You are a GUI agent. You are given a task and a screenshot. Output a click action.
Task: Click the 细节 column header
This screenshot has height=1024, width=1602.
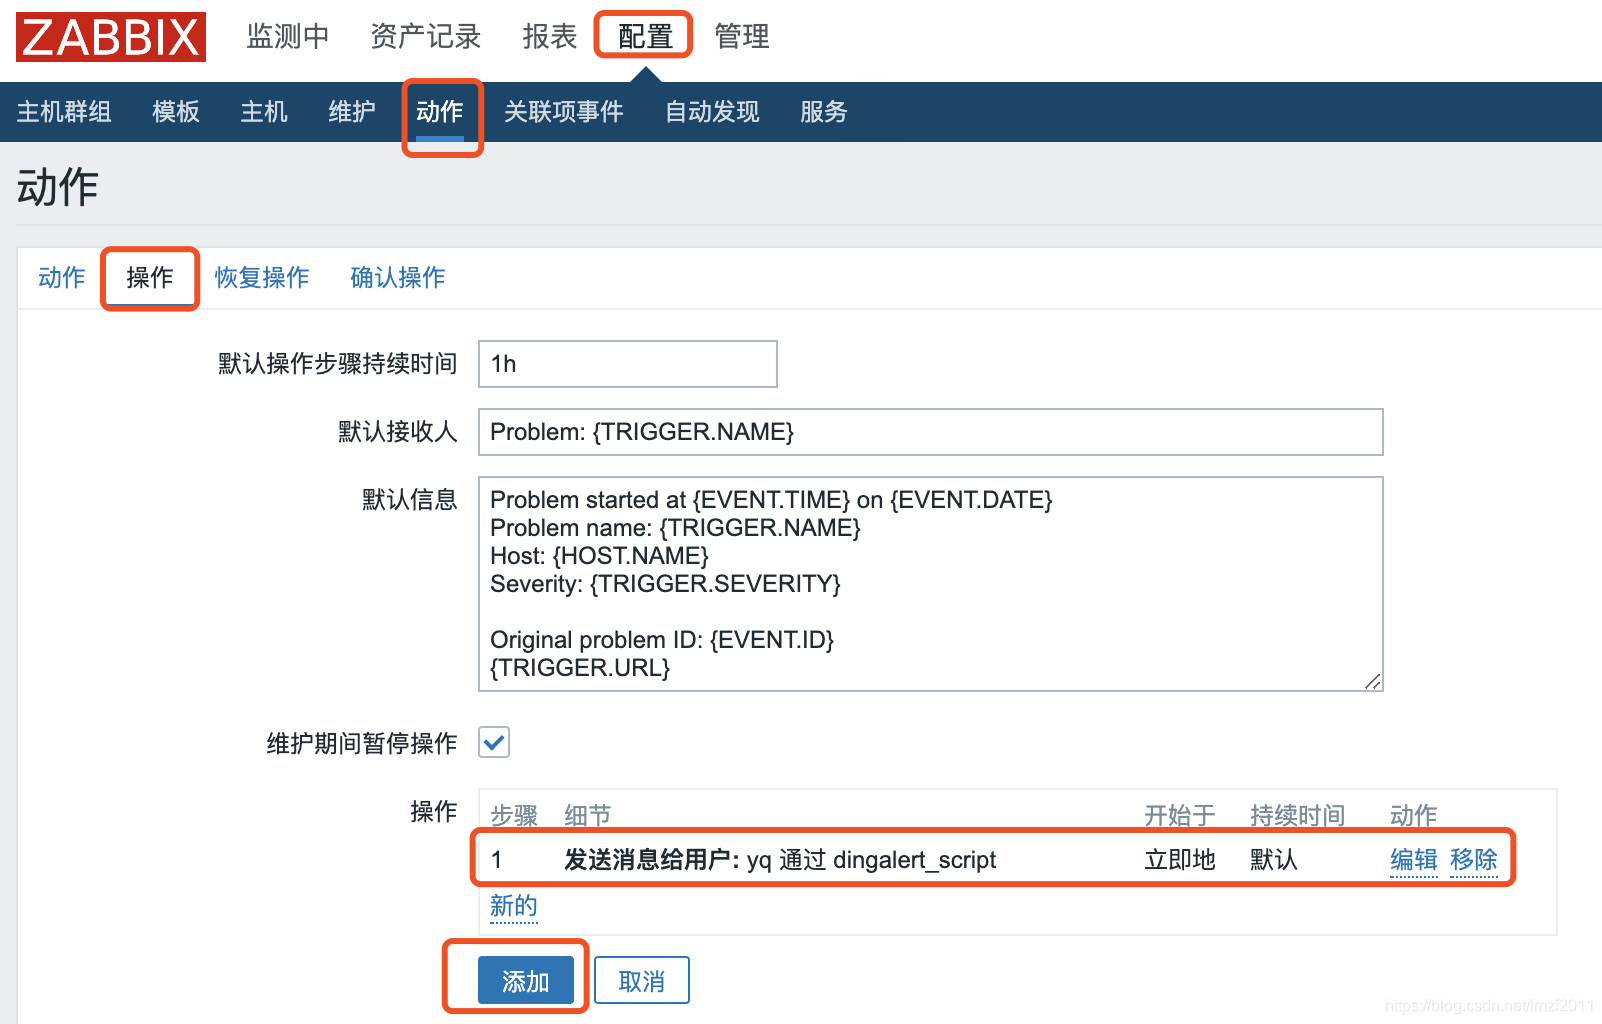point(588,816)
